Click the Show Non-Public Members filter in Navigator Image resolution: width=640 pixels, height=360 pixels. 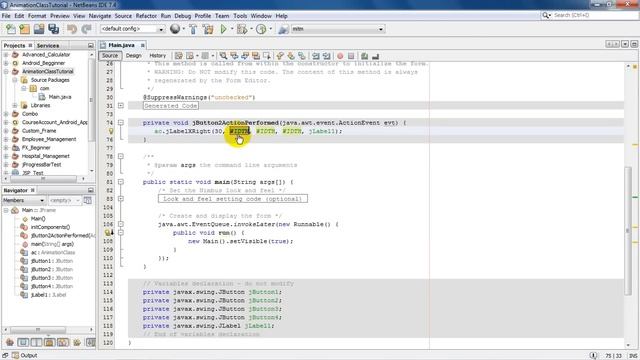tap(49, 342)
